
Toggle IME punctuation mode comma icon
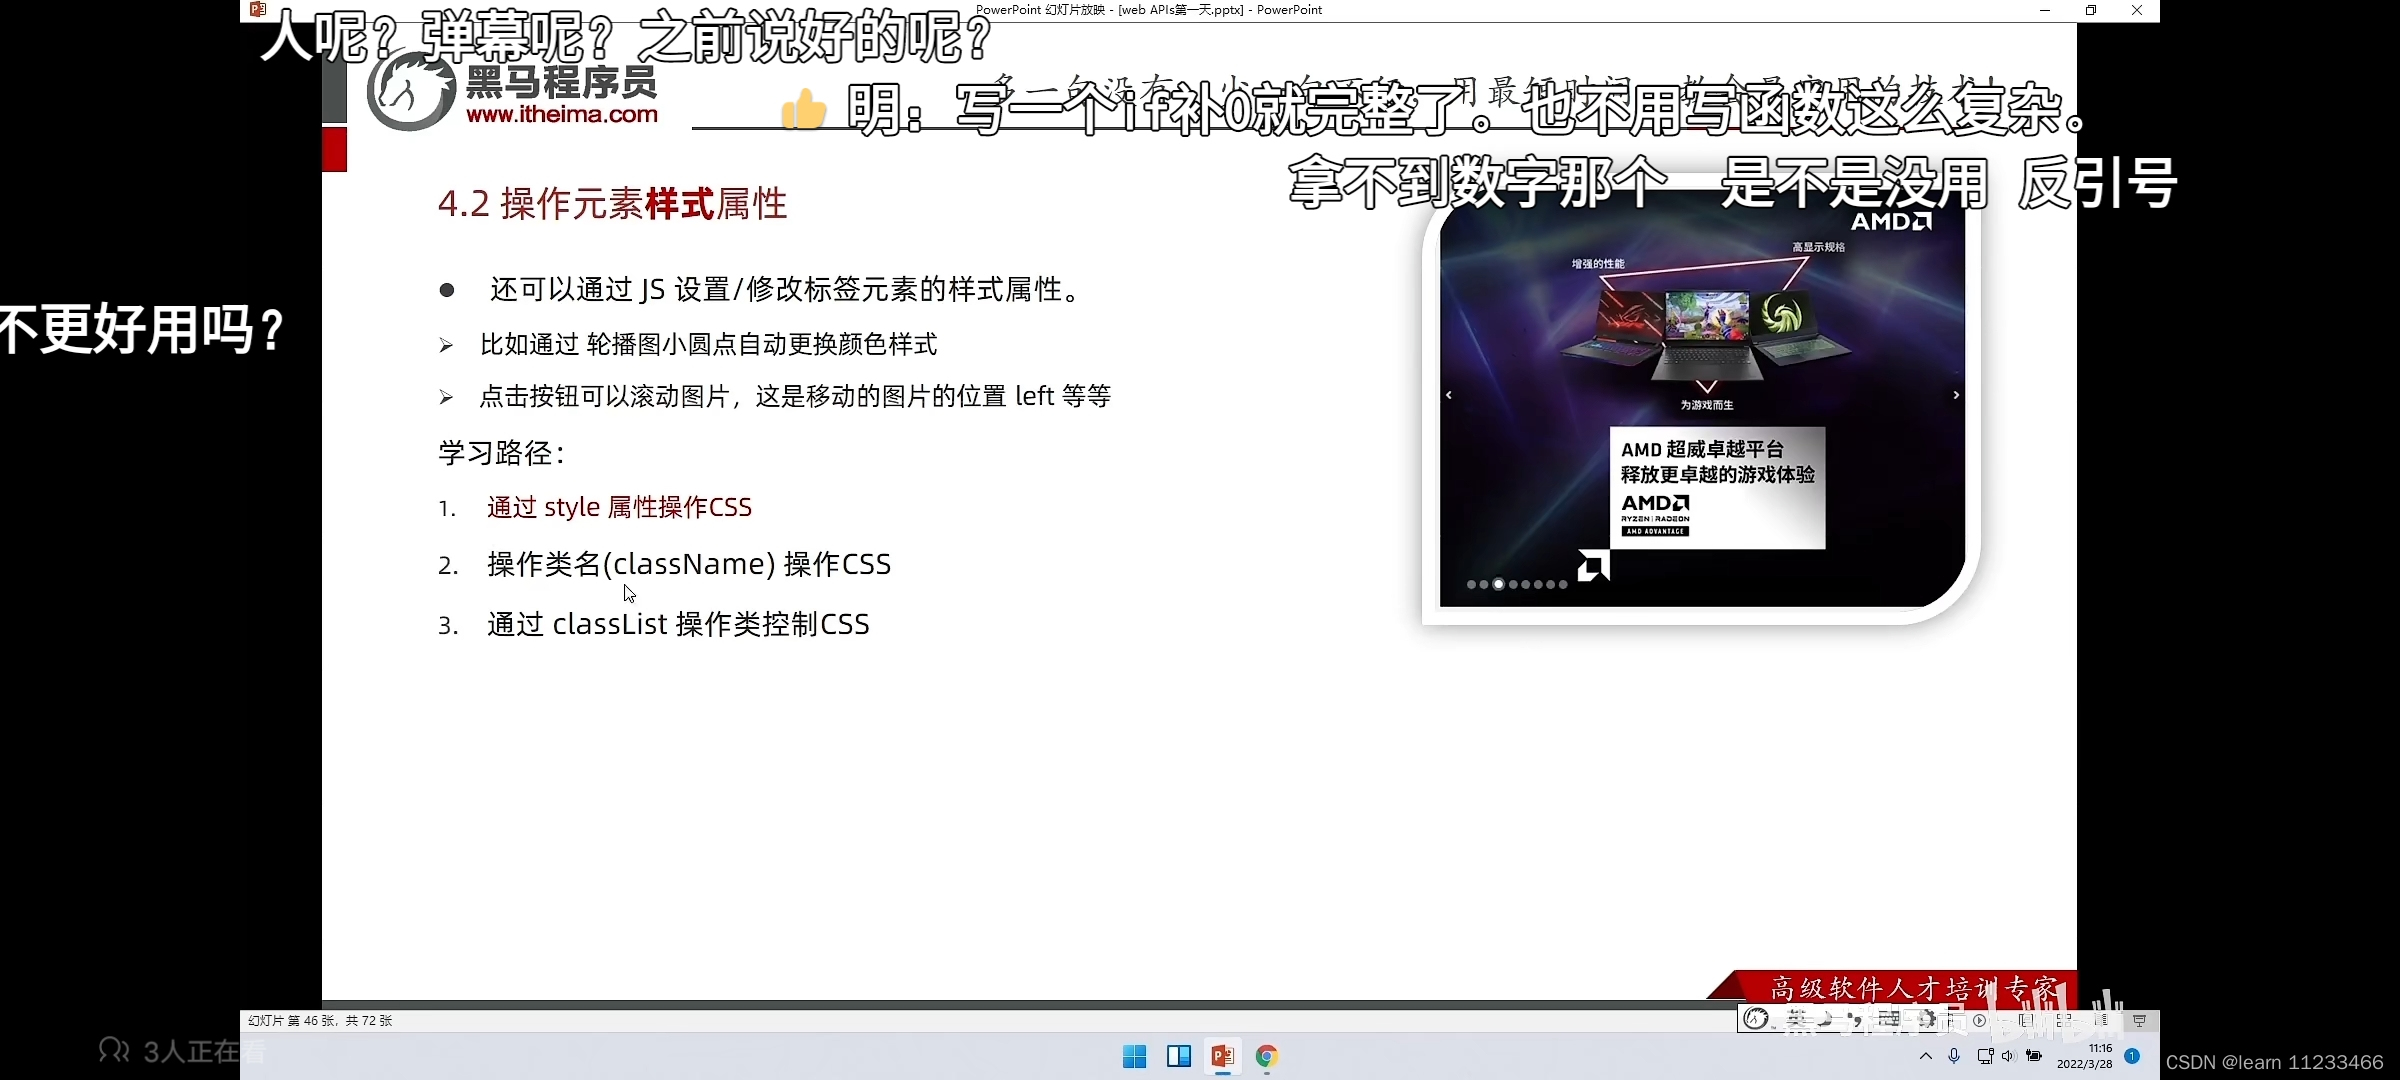[1856, 1019]
